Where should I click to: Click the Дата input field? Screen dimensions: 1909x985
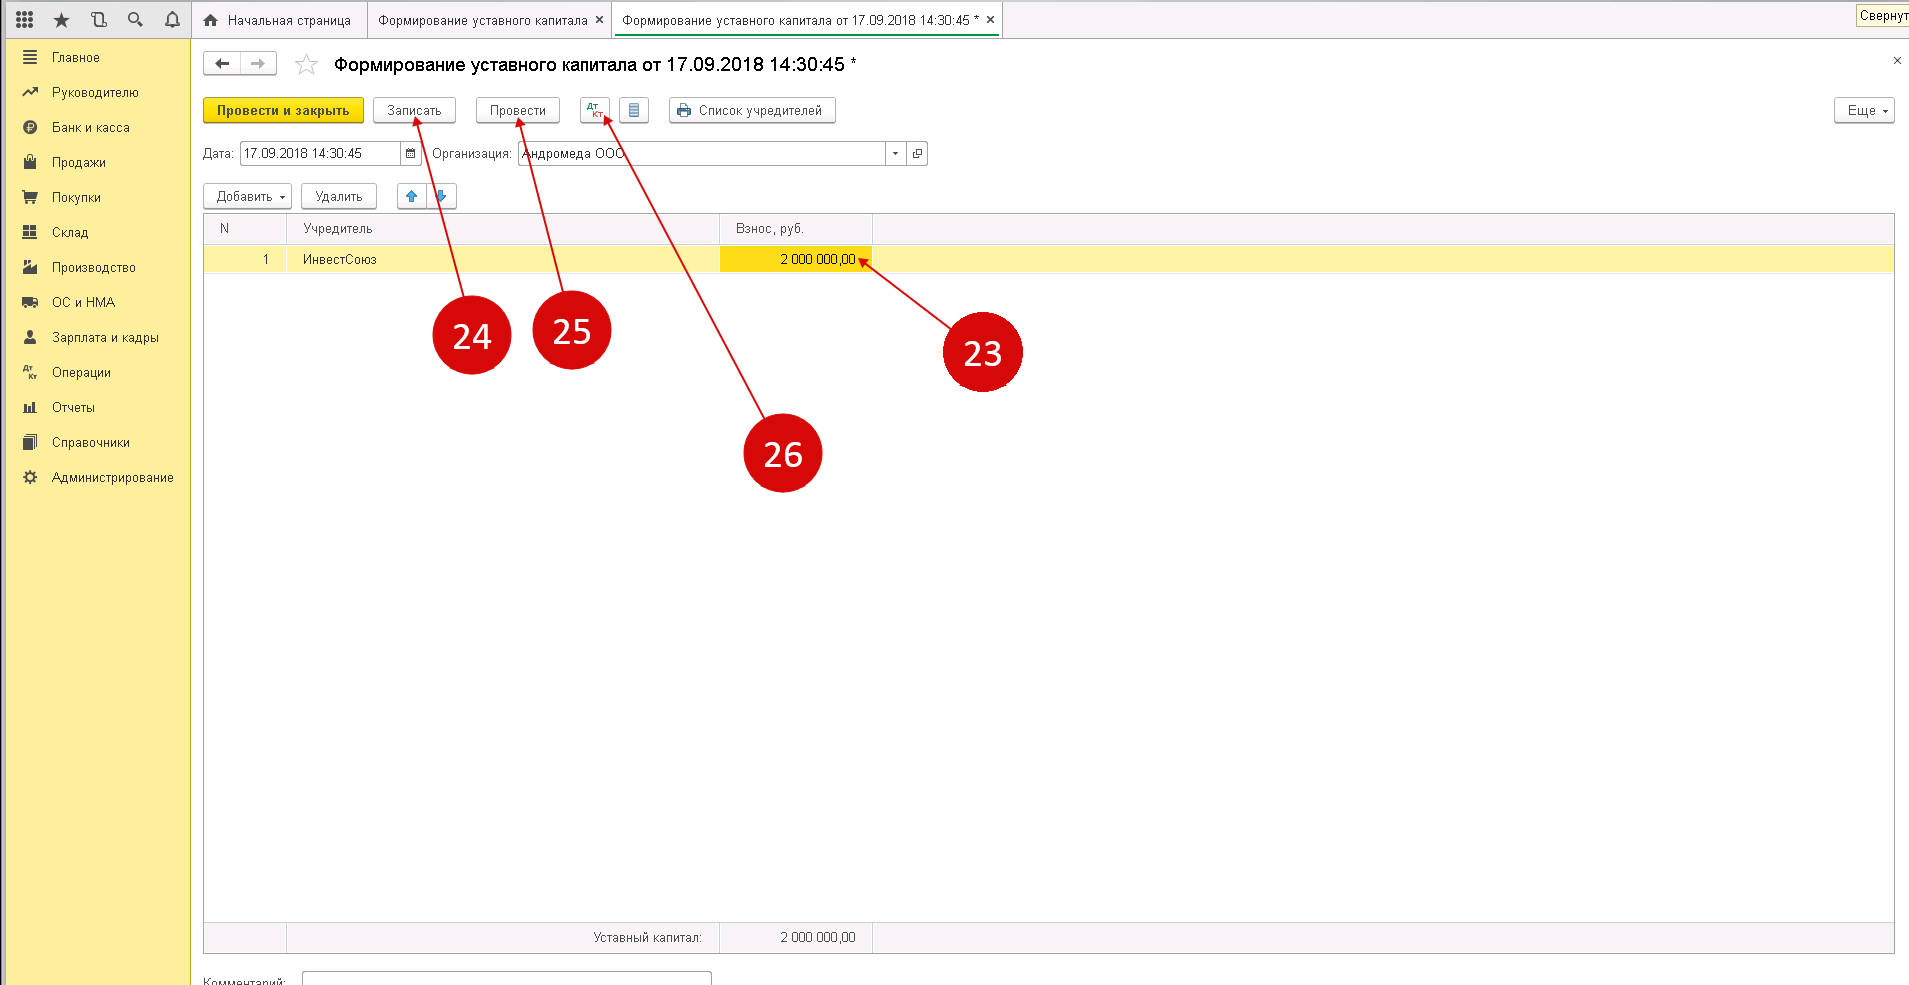(320, 153)
